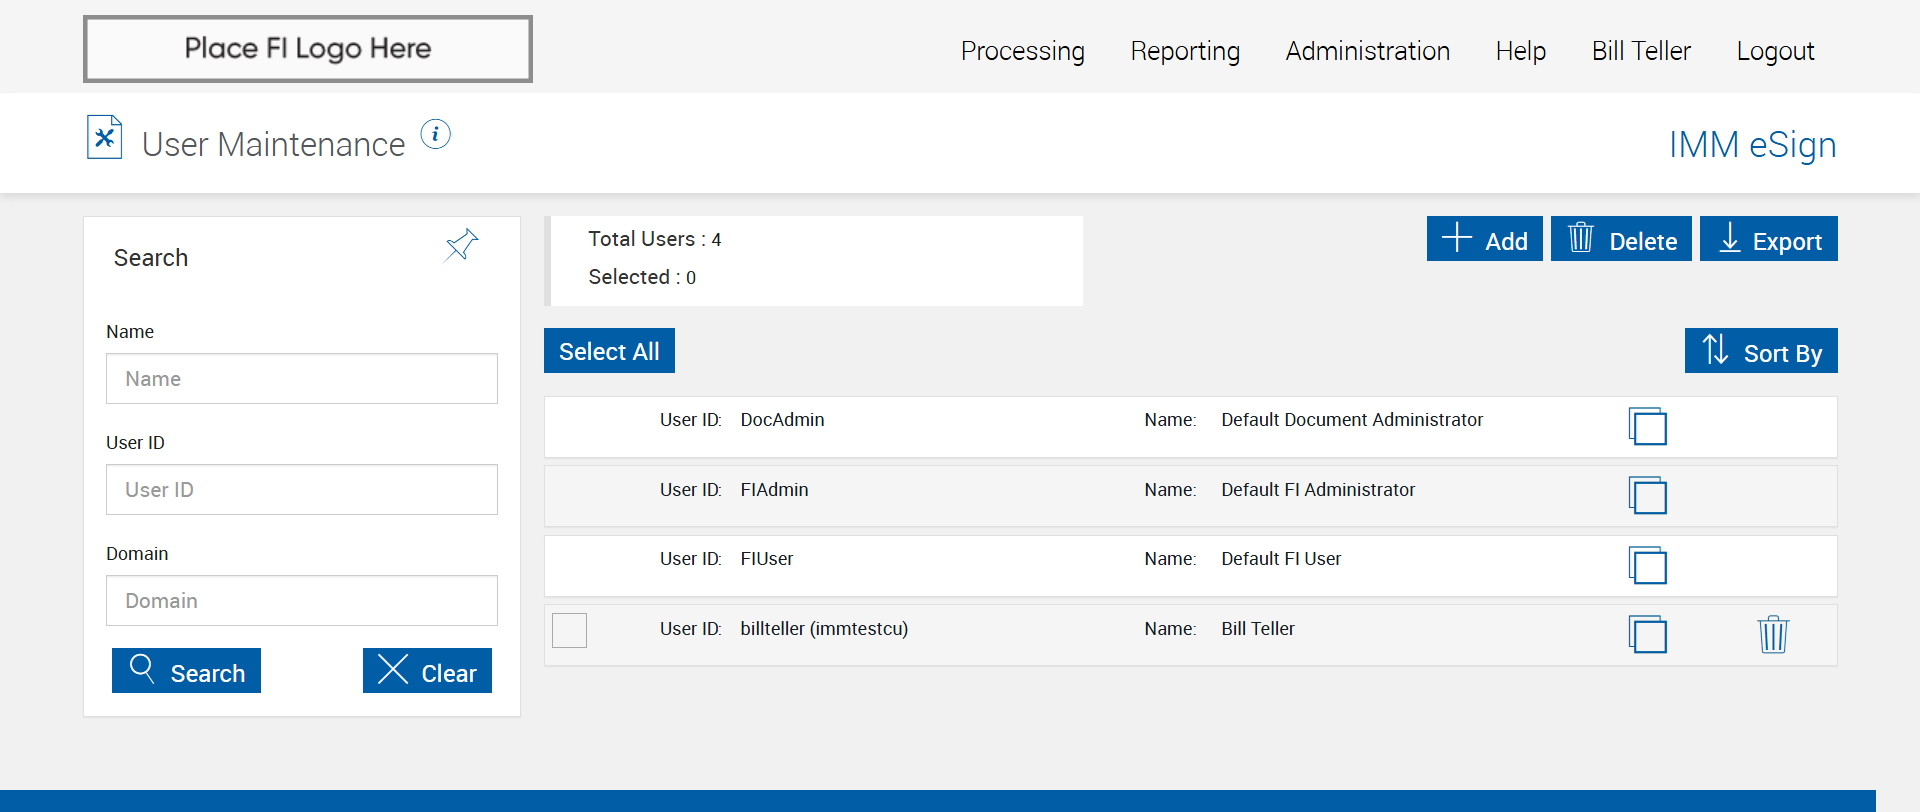
Task: Delete billteller using row trash icon
Action: [x=1772, y=634]
